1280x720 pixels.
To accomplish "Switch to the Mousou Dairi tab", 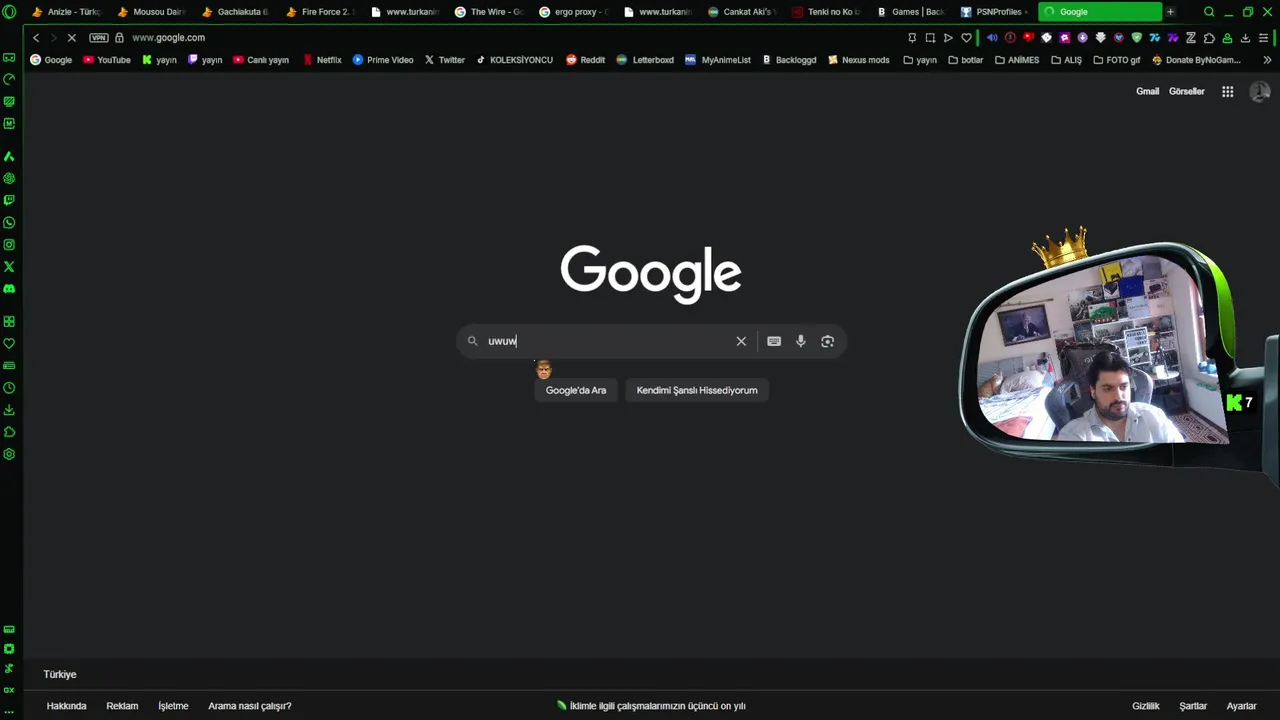I will pyautogui.click(x=151, y=12).
